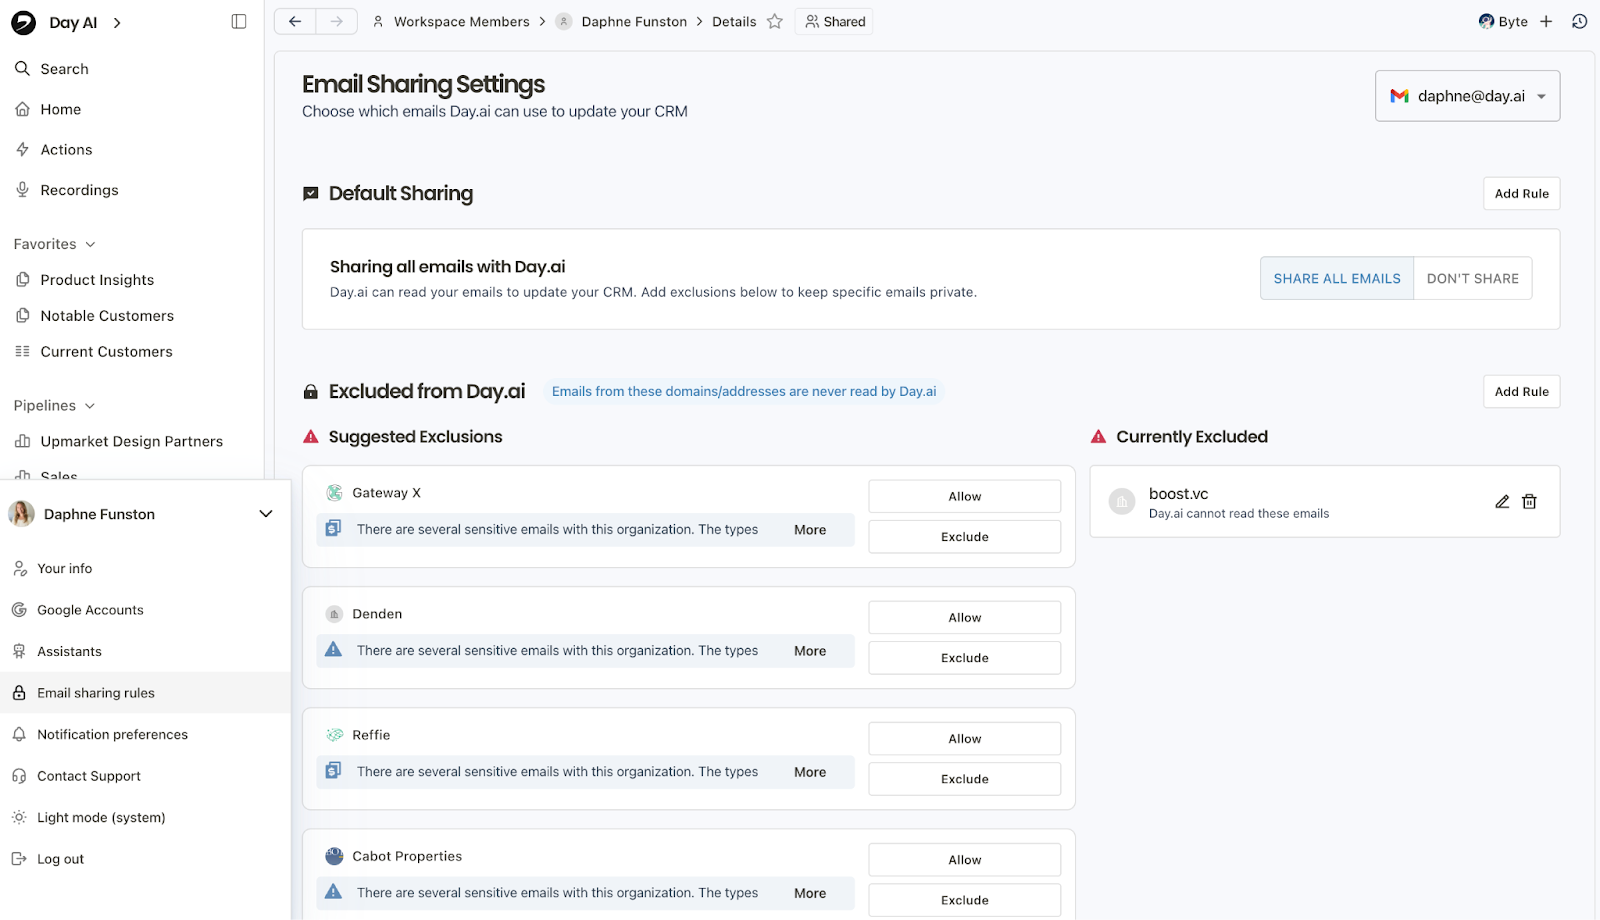Go forward with the right arrow button
The width and height of the screenshot is (1600, 920).
pyautogui.click(x=337, y=21)
